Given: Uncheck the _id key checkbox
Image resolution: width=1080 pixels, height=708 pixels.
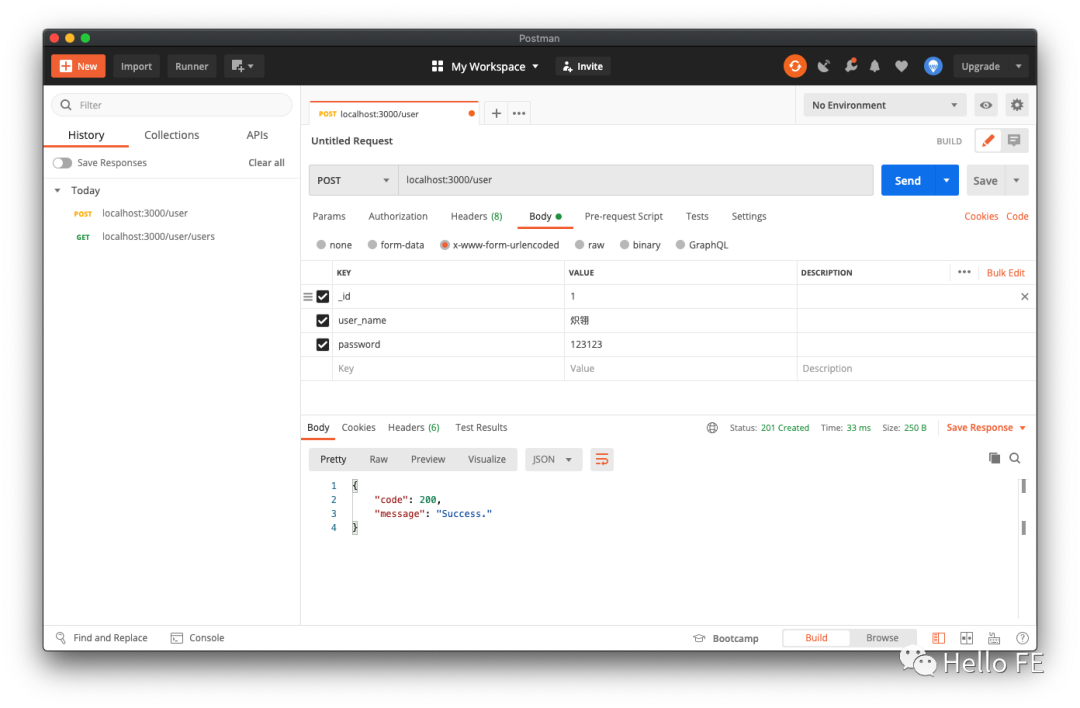Looking at the screenshot, I should [322, 296].
